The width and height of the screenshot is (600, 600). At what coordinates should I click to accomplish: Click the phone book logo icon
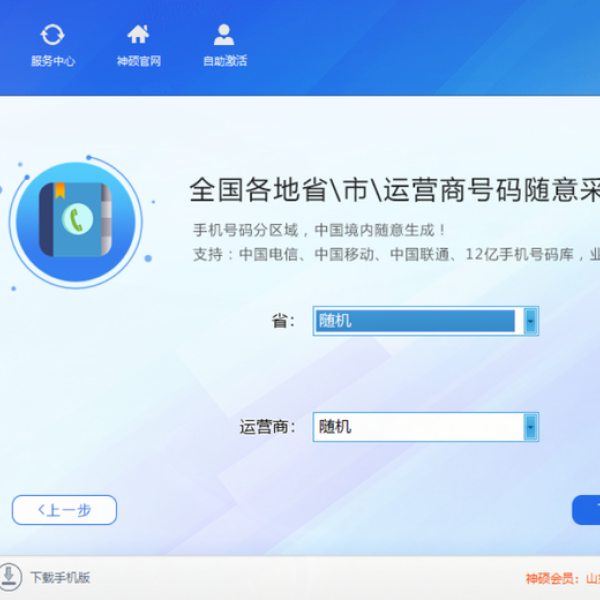click(x=76, y=222)
